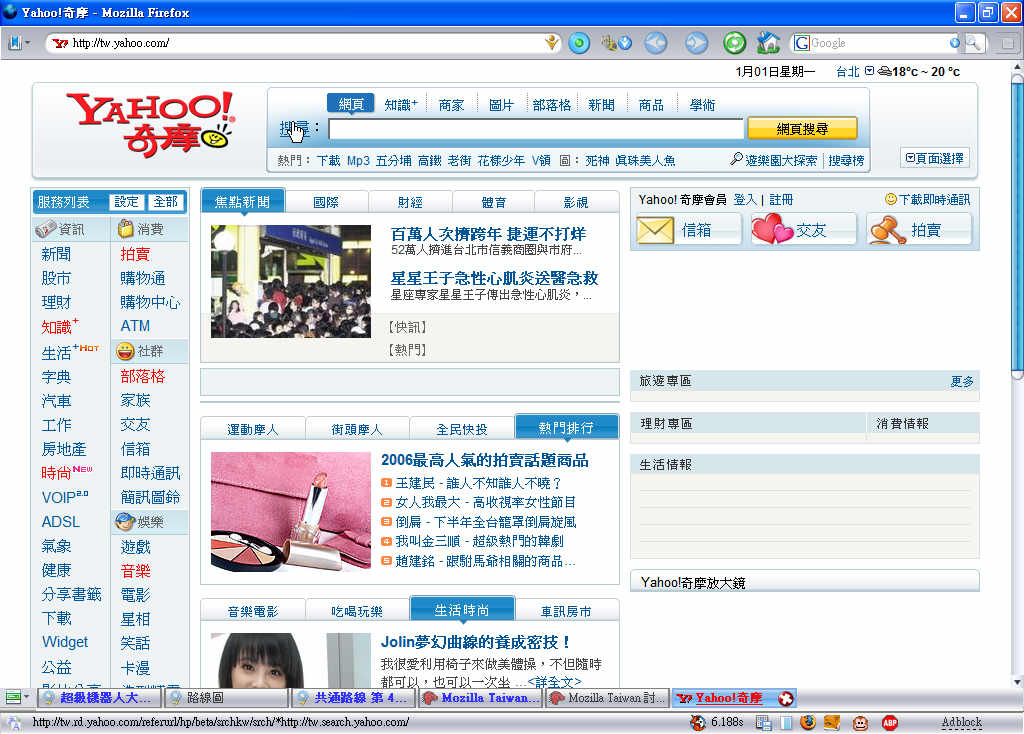Switch to the 國際 news tab
Screen dimensions: 1024x734
326,202
